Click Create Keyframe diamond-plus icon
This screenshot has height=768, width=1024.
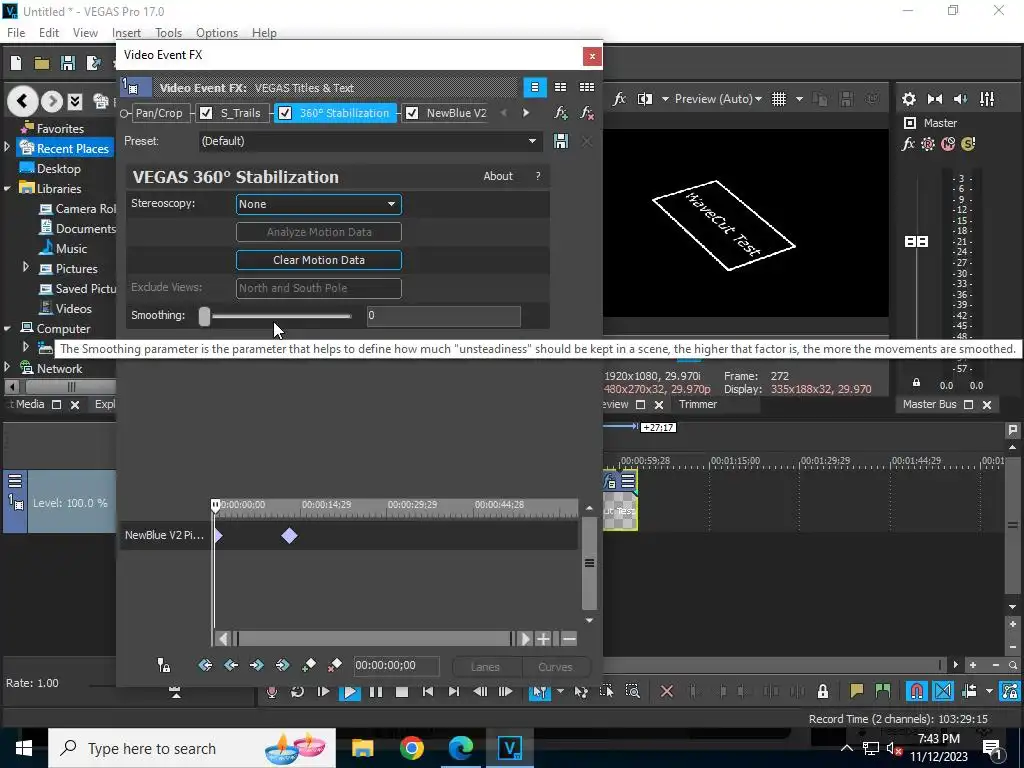tap(308, 665)
